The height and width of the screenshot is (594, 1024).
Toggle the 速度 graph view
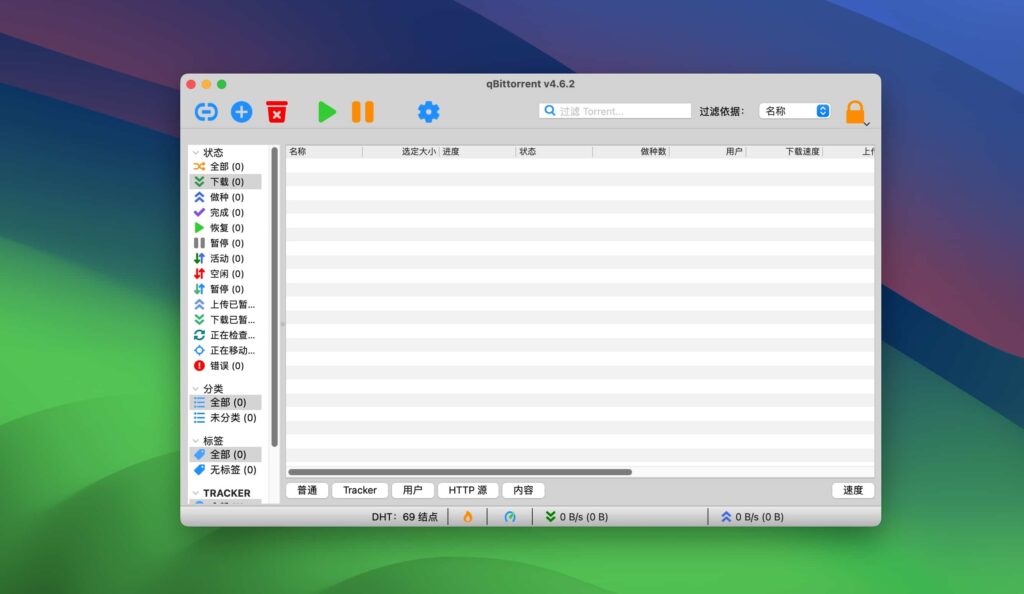[x=851, y=490]
